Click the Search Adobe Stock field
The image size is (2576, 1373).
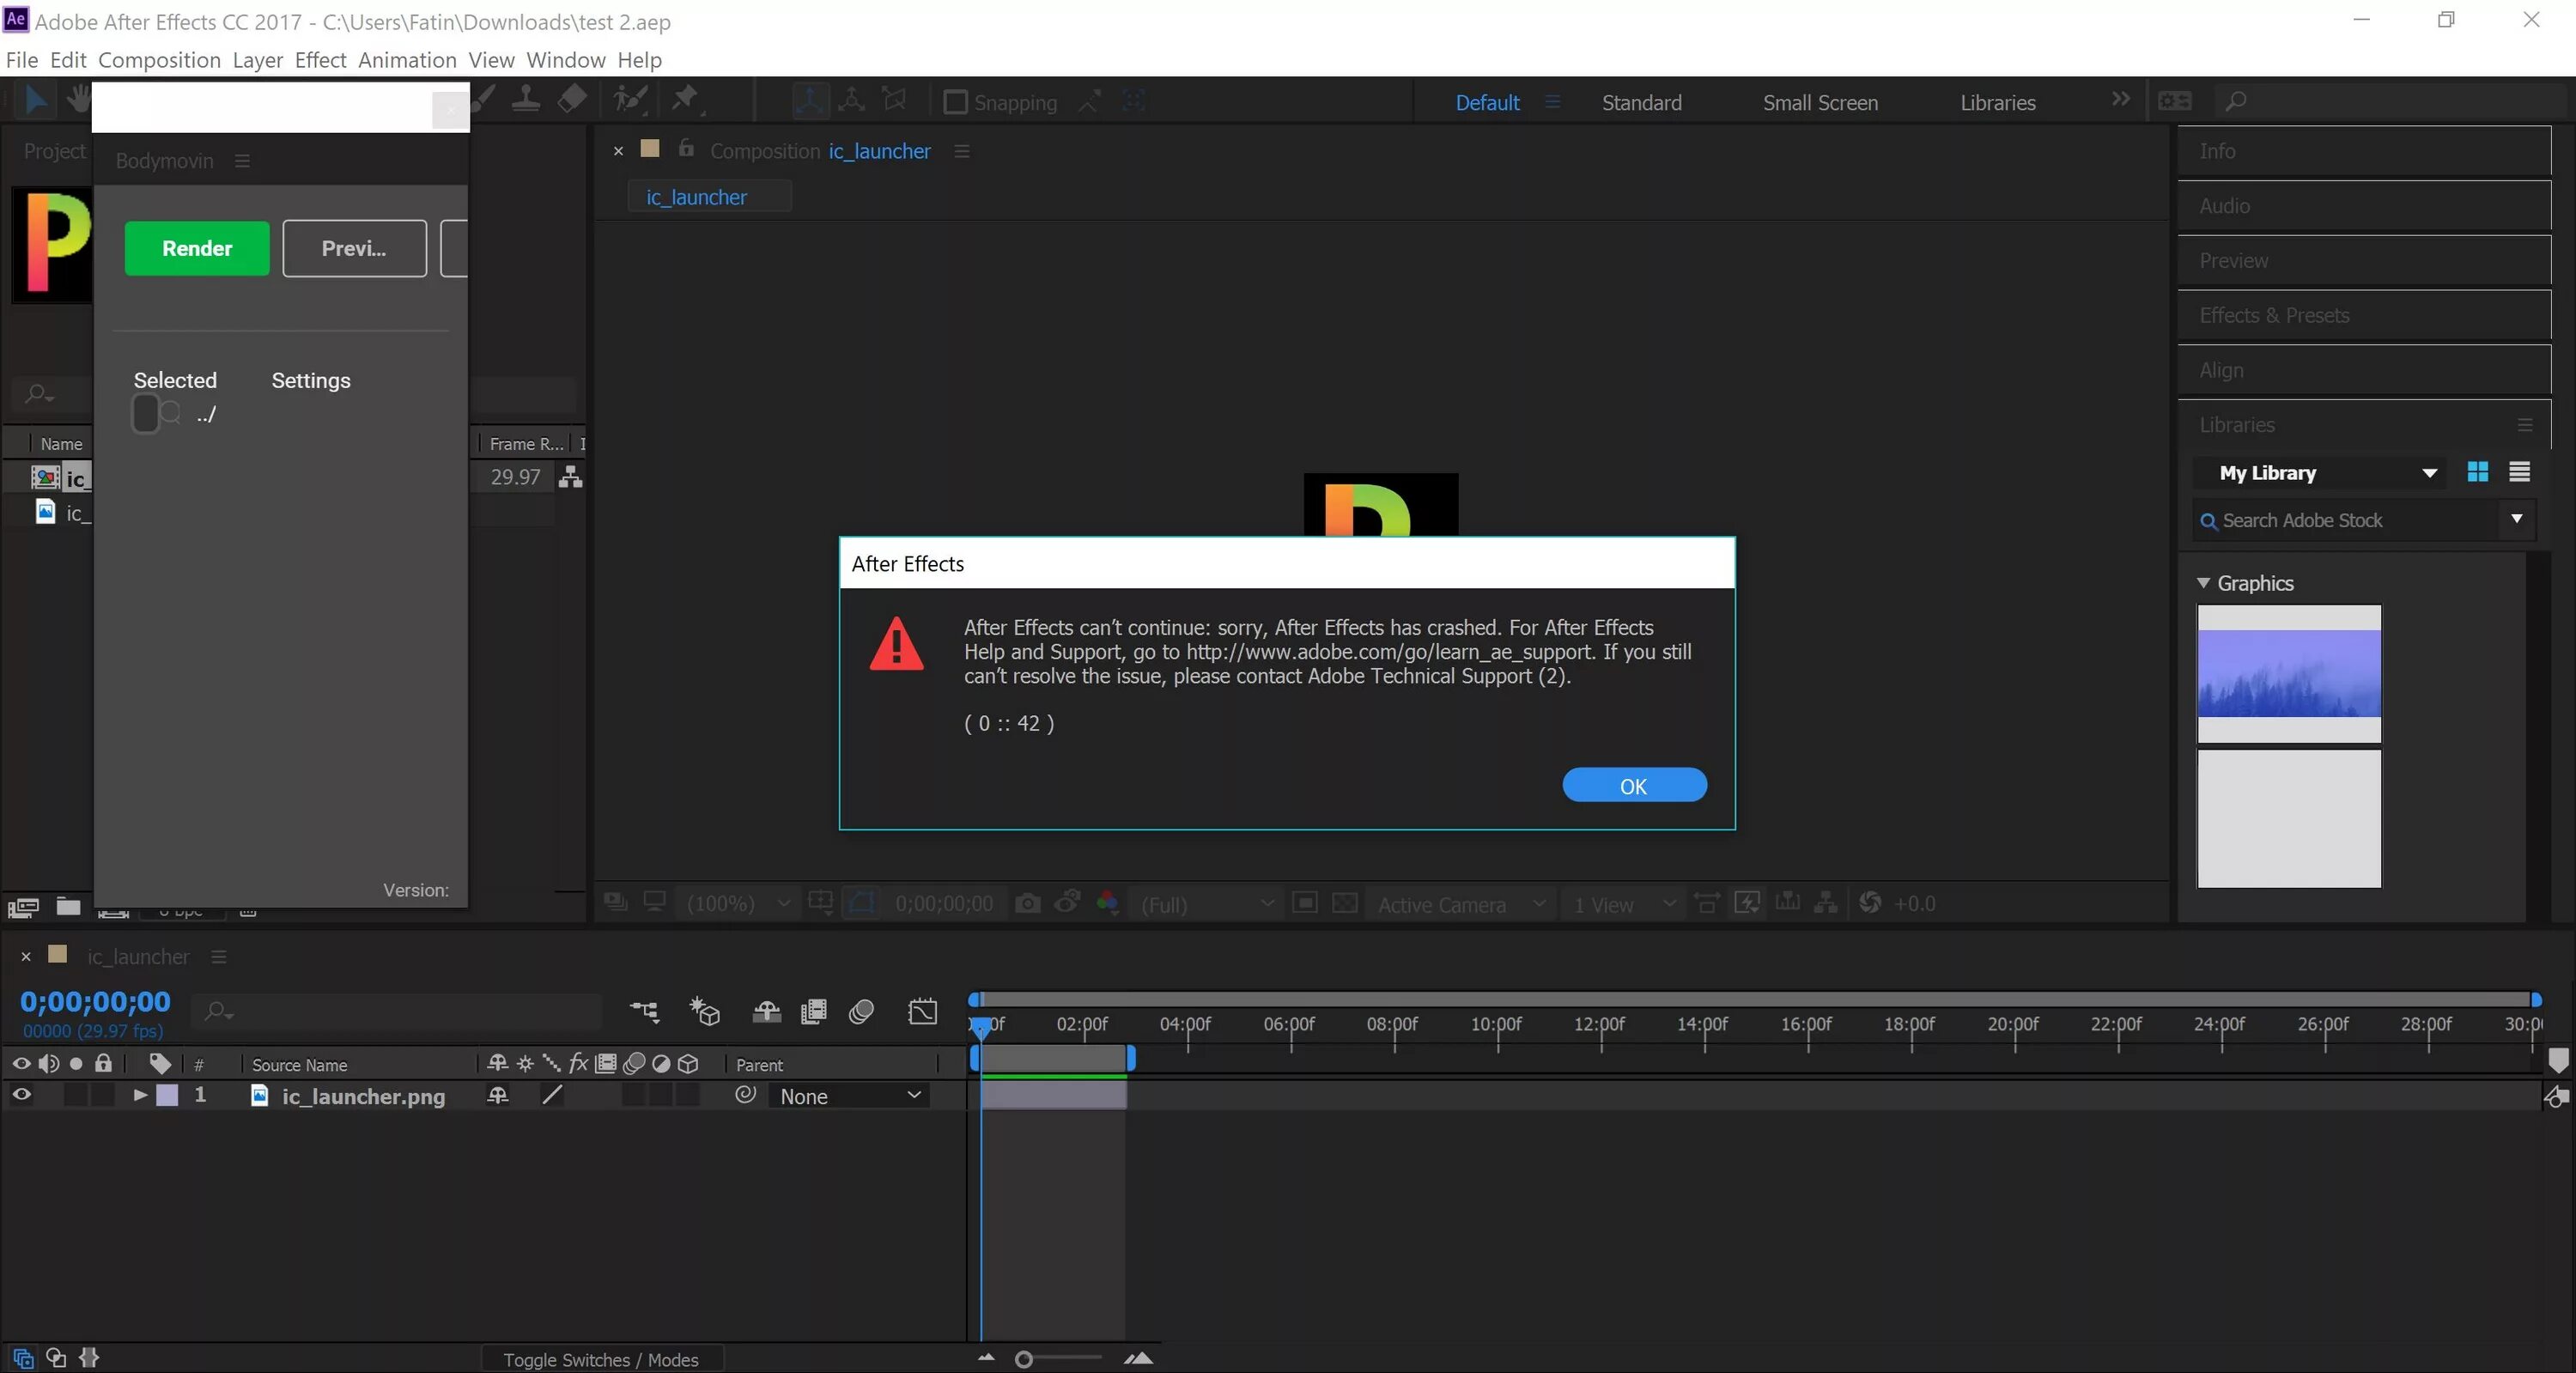[2345, 520]
